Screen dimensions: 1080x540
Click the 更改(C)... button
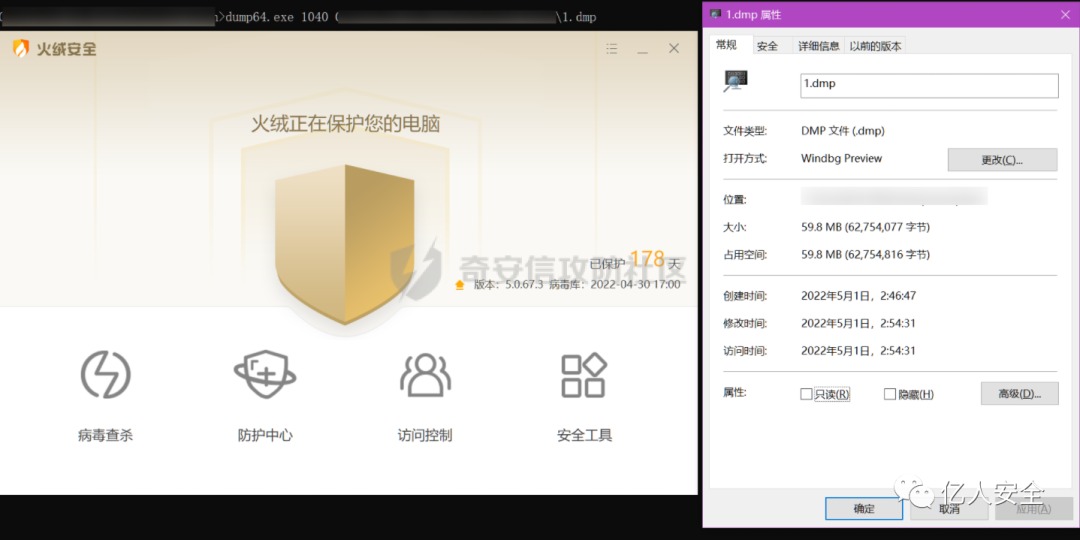point(1002,160)
